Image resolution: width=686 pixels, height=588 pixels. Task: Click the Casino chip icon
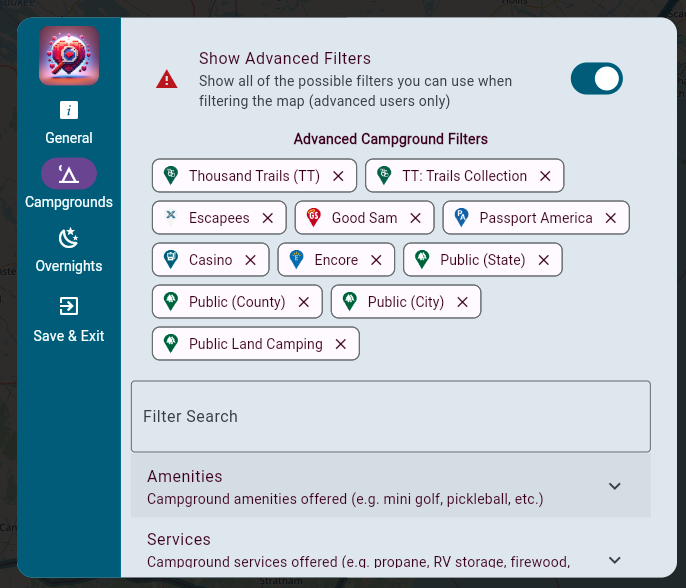(x=171, y=260)
